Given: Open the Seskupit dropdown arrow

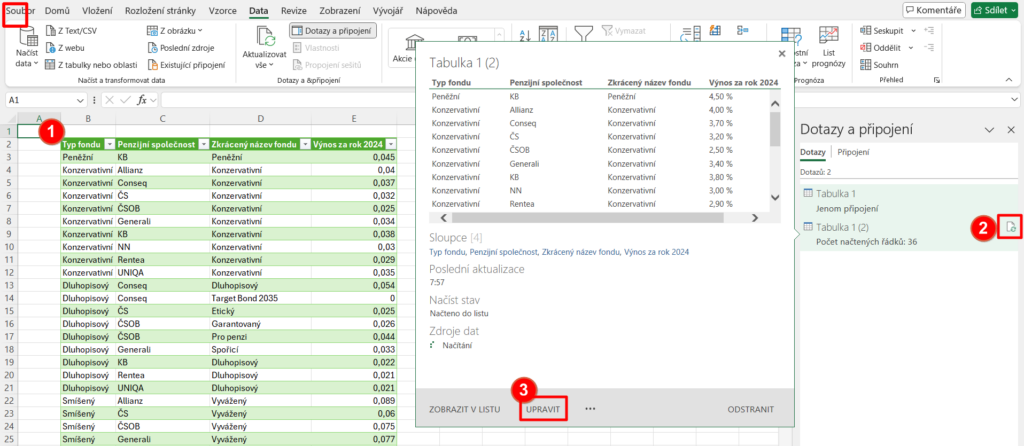Looking at the screenshot, I should pyautogui.click(x=912, y=30).
